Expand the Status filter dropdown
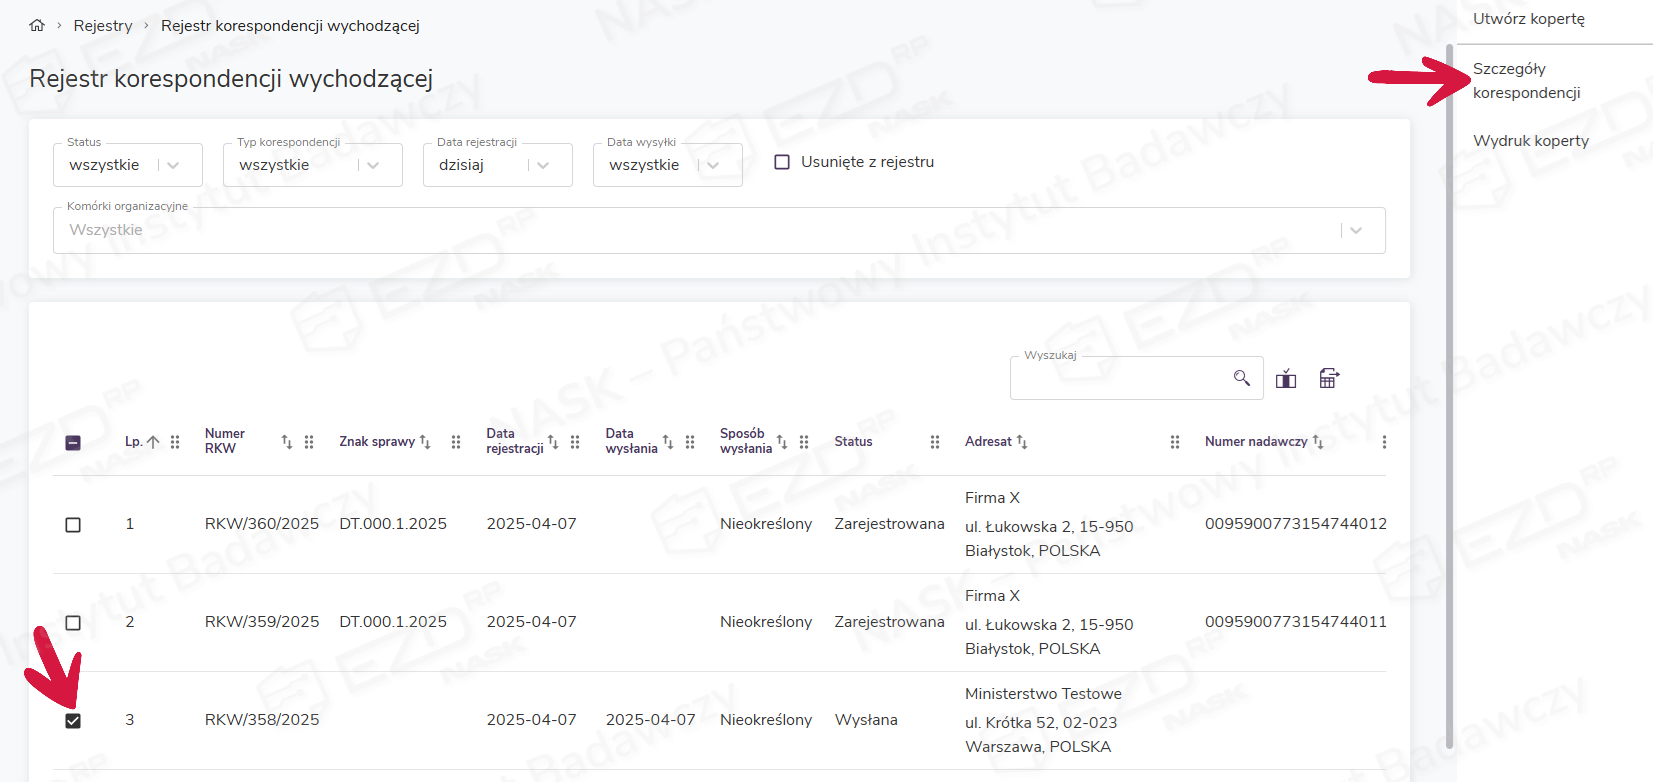 click(173, 166)
